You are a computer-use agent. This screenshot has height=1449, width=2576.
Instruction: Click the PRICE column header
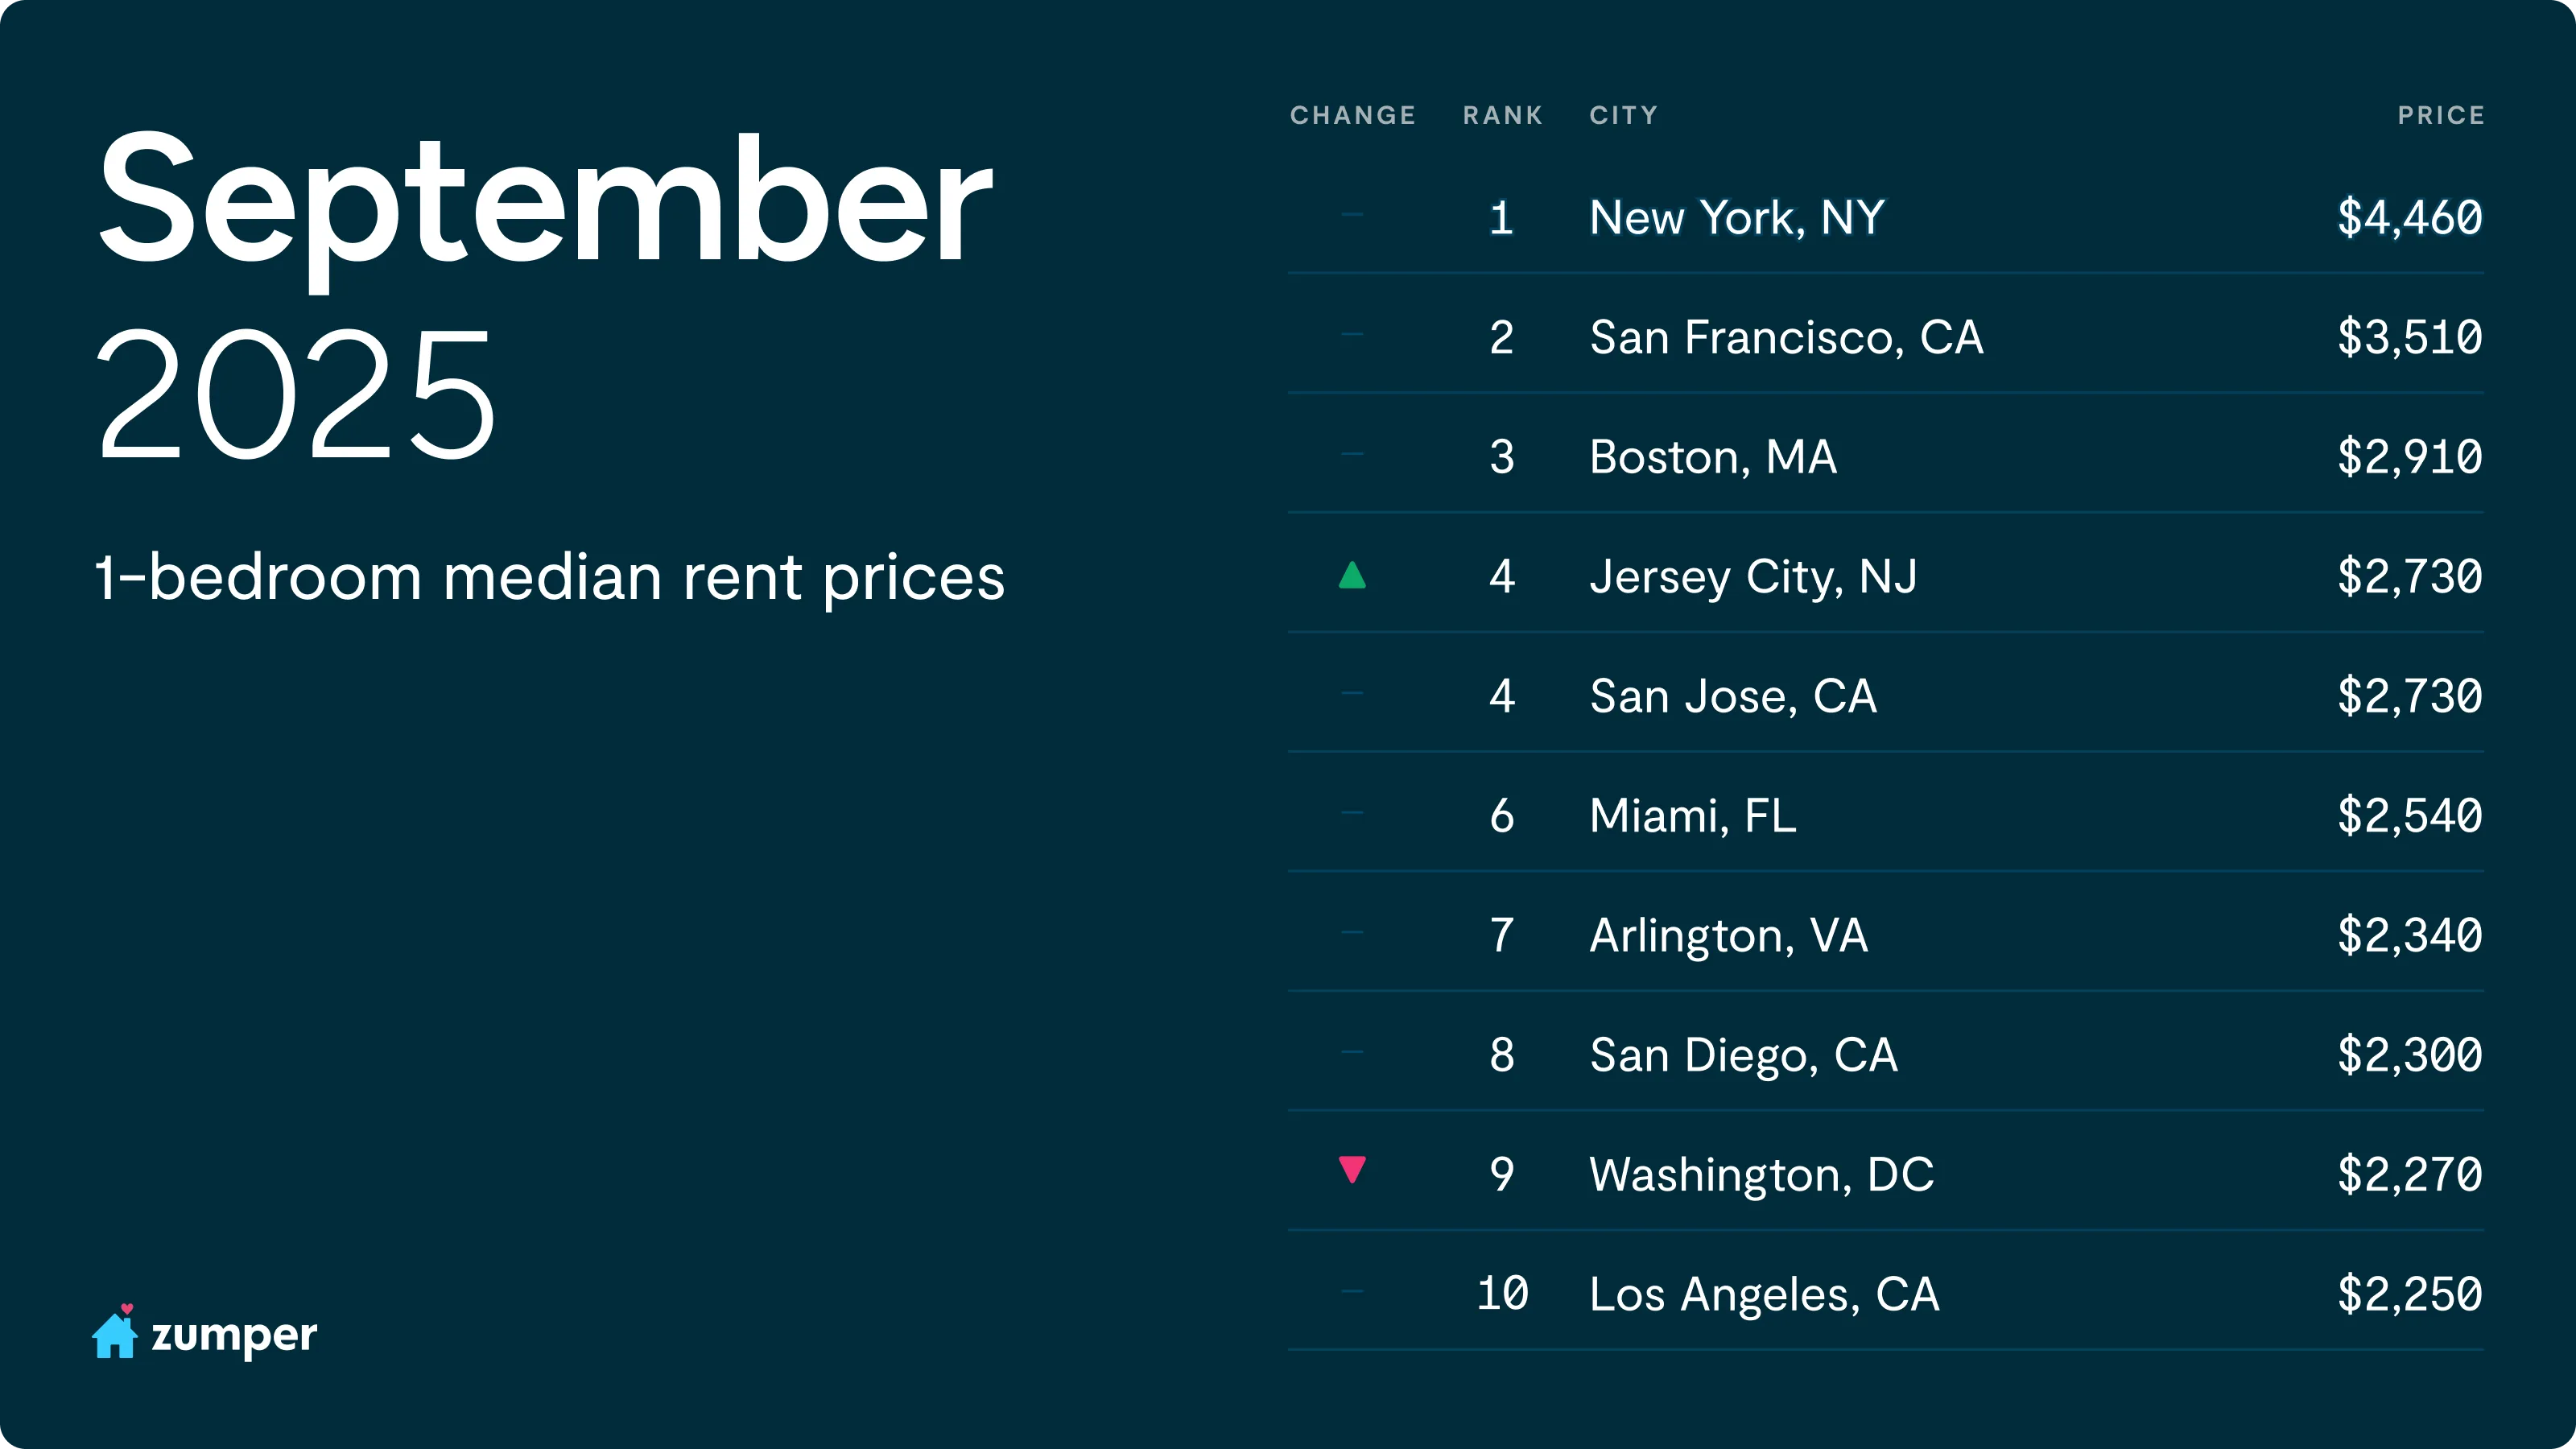click(2440, 115)
